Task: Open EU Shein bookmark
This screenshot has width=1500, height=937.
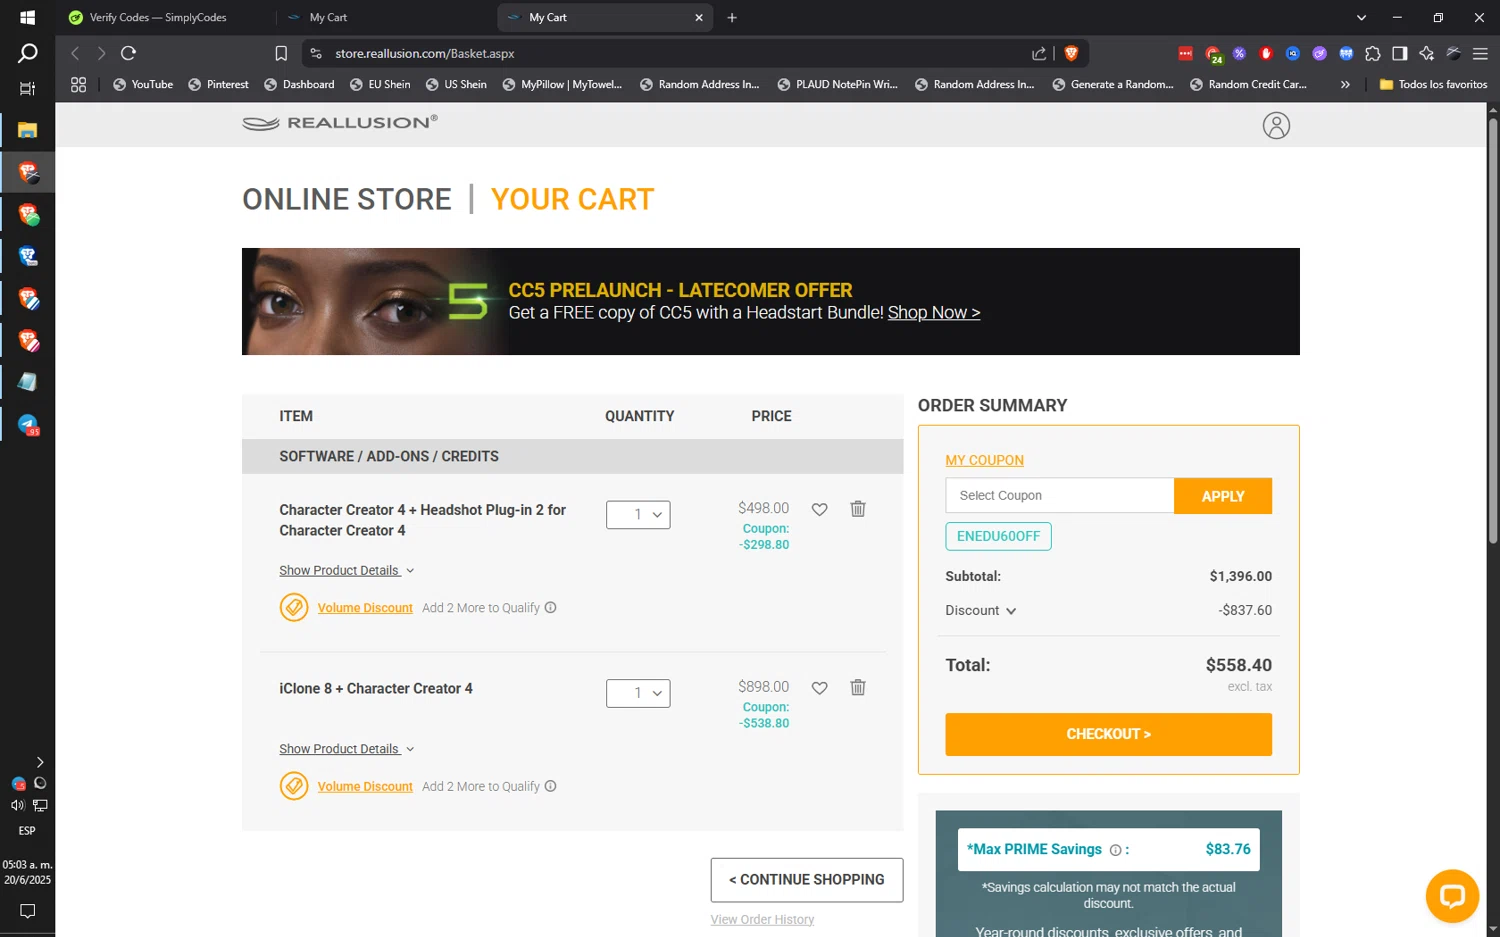Action: click(x=380, y=84)
